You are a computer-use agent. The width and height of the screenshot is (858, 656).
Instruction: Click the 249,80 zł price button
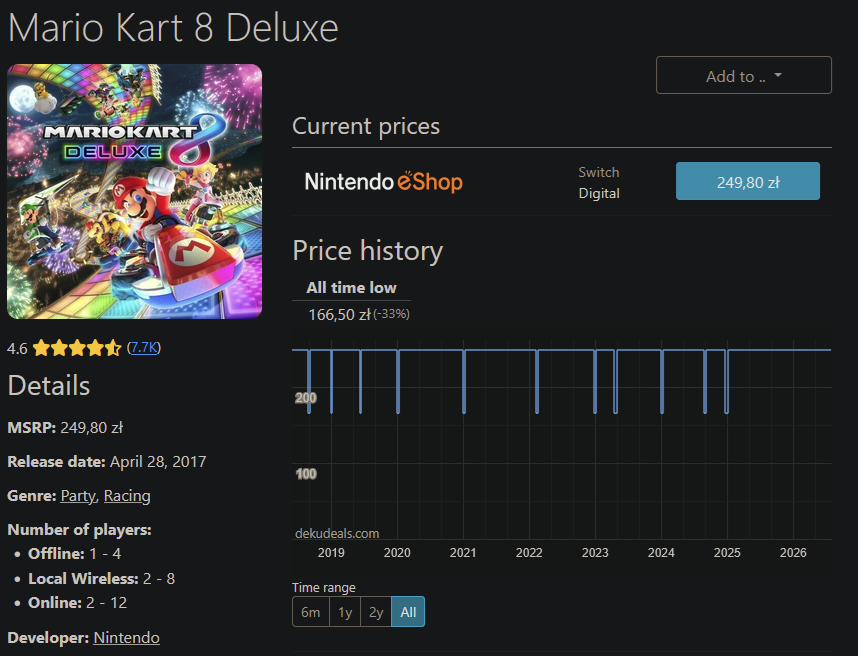tap(747, 181)
